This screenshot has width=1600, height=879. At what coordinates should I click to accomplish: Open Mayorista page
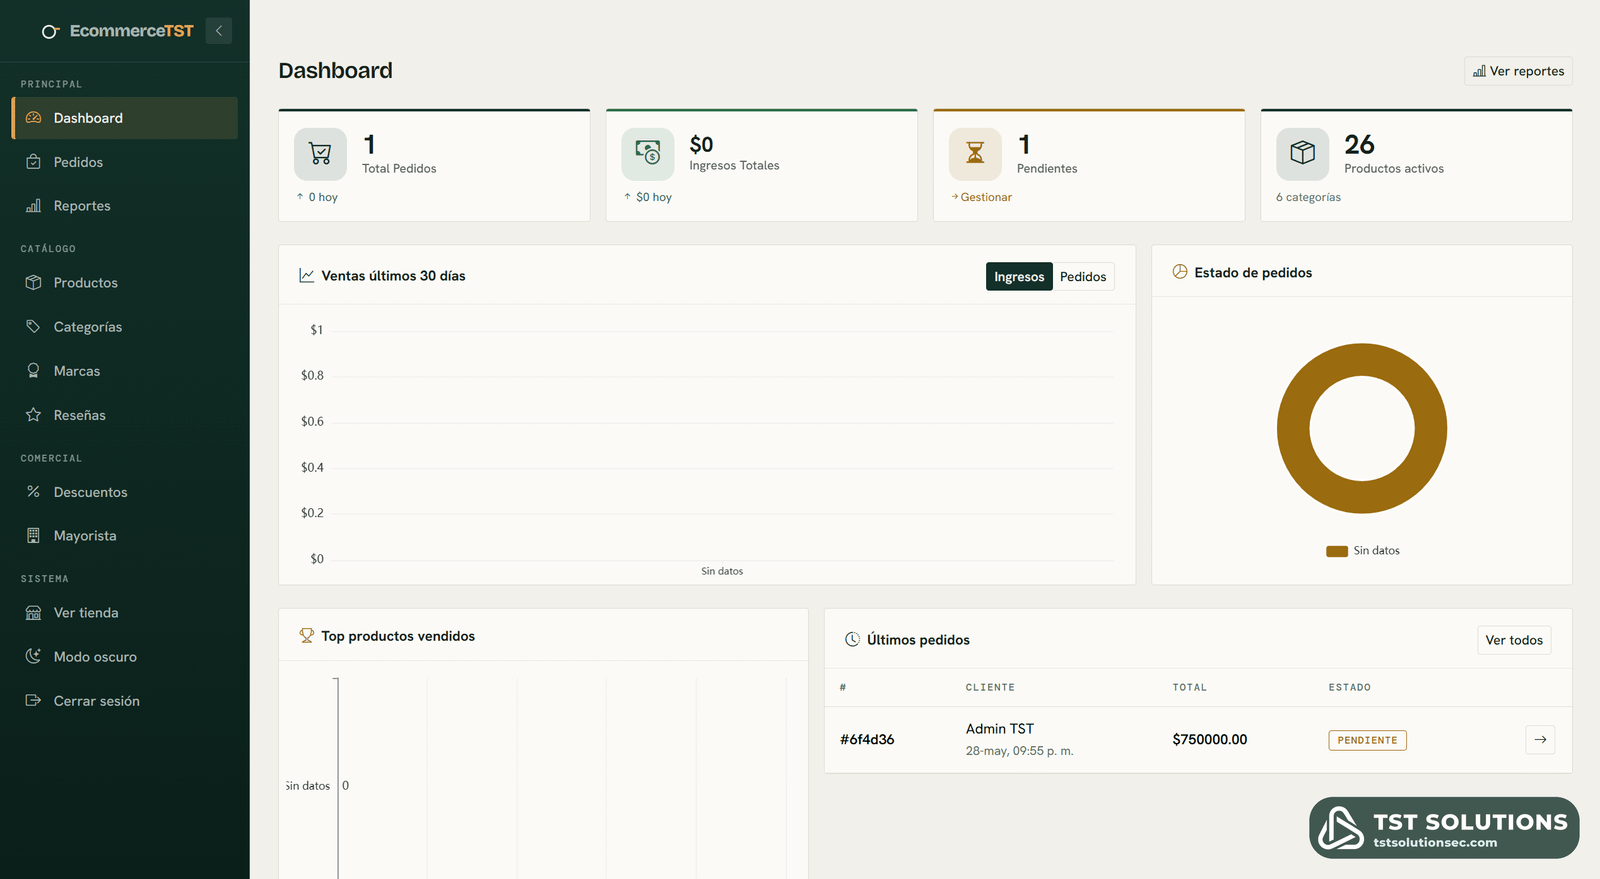125,536
